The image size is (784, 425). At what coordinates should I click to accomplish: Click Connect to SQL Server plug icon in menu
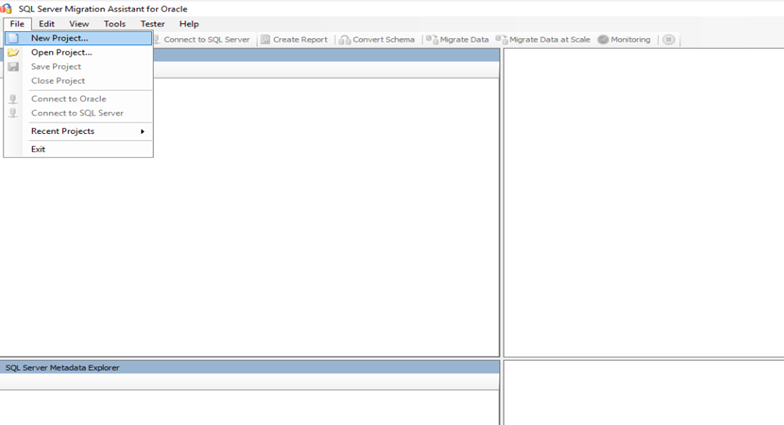click(x=13, y=113)
